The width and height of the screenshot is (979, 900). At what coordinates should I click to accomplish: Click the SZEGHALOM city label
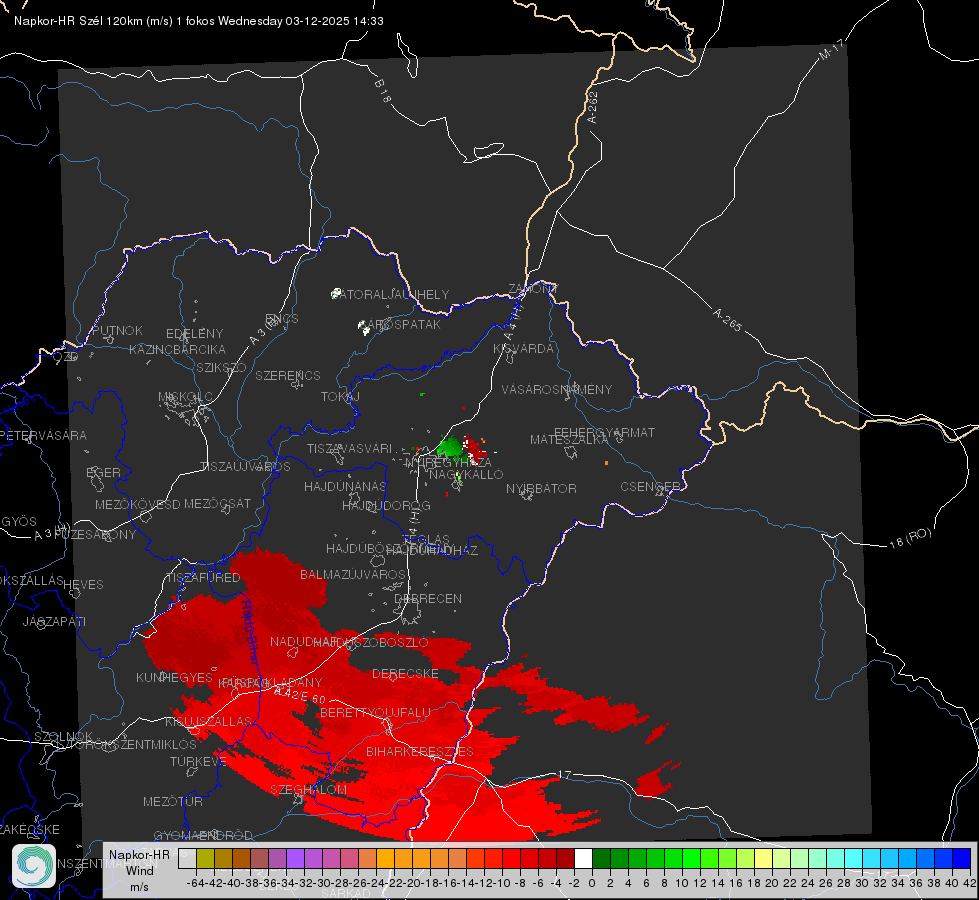[308, 789]
